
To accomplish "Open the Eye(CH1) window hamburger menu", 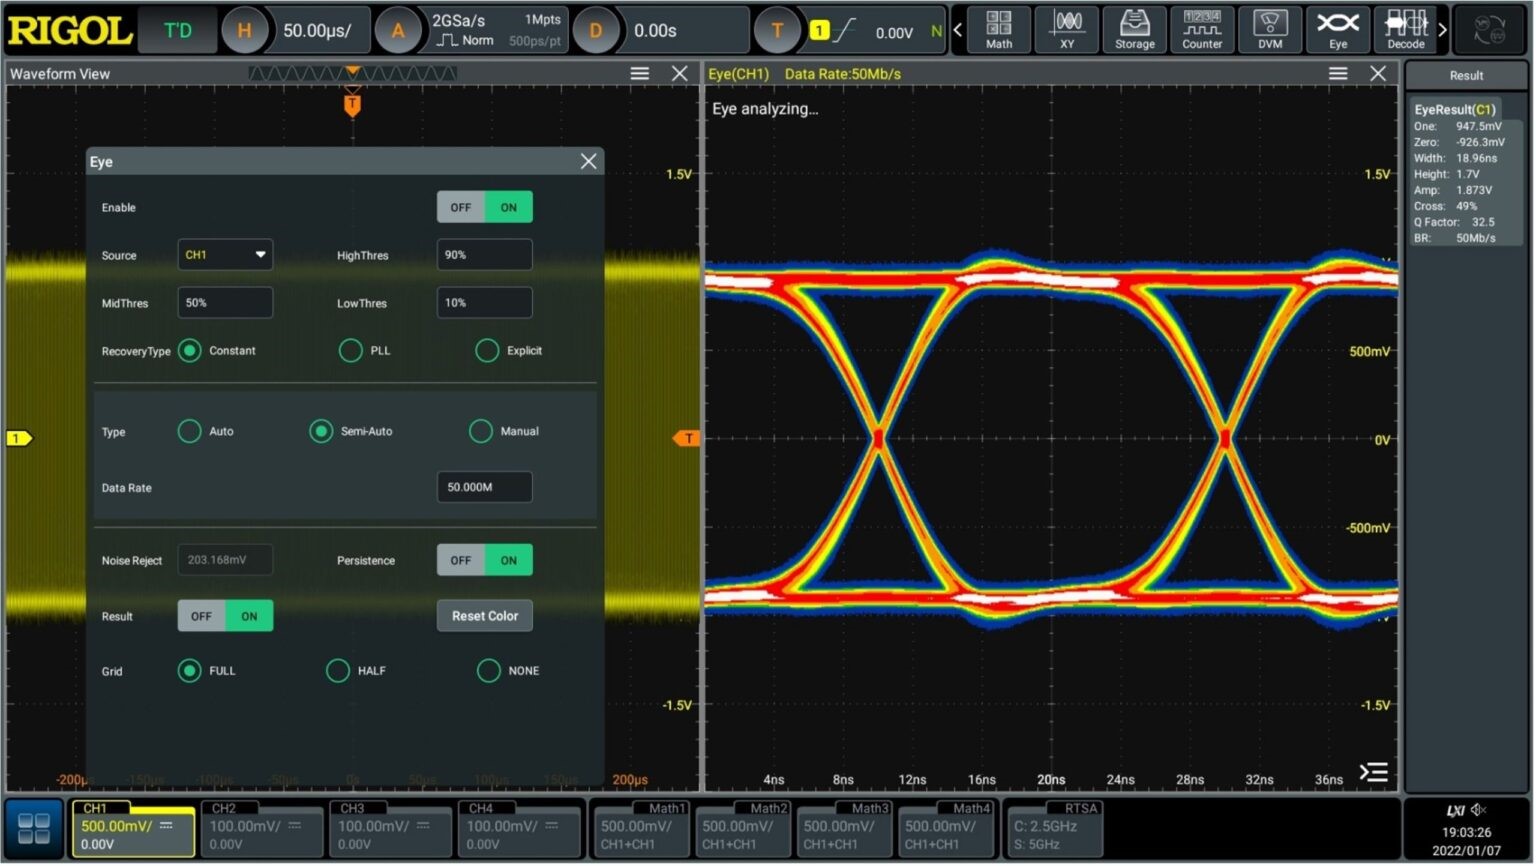I will (1338, 74).
